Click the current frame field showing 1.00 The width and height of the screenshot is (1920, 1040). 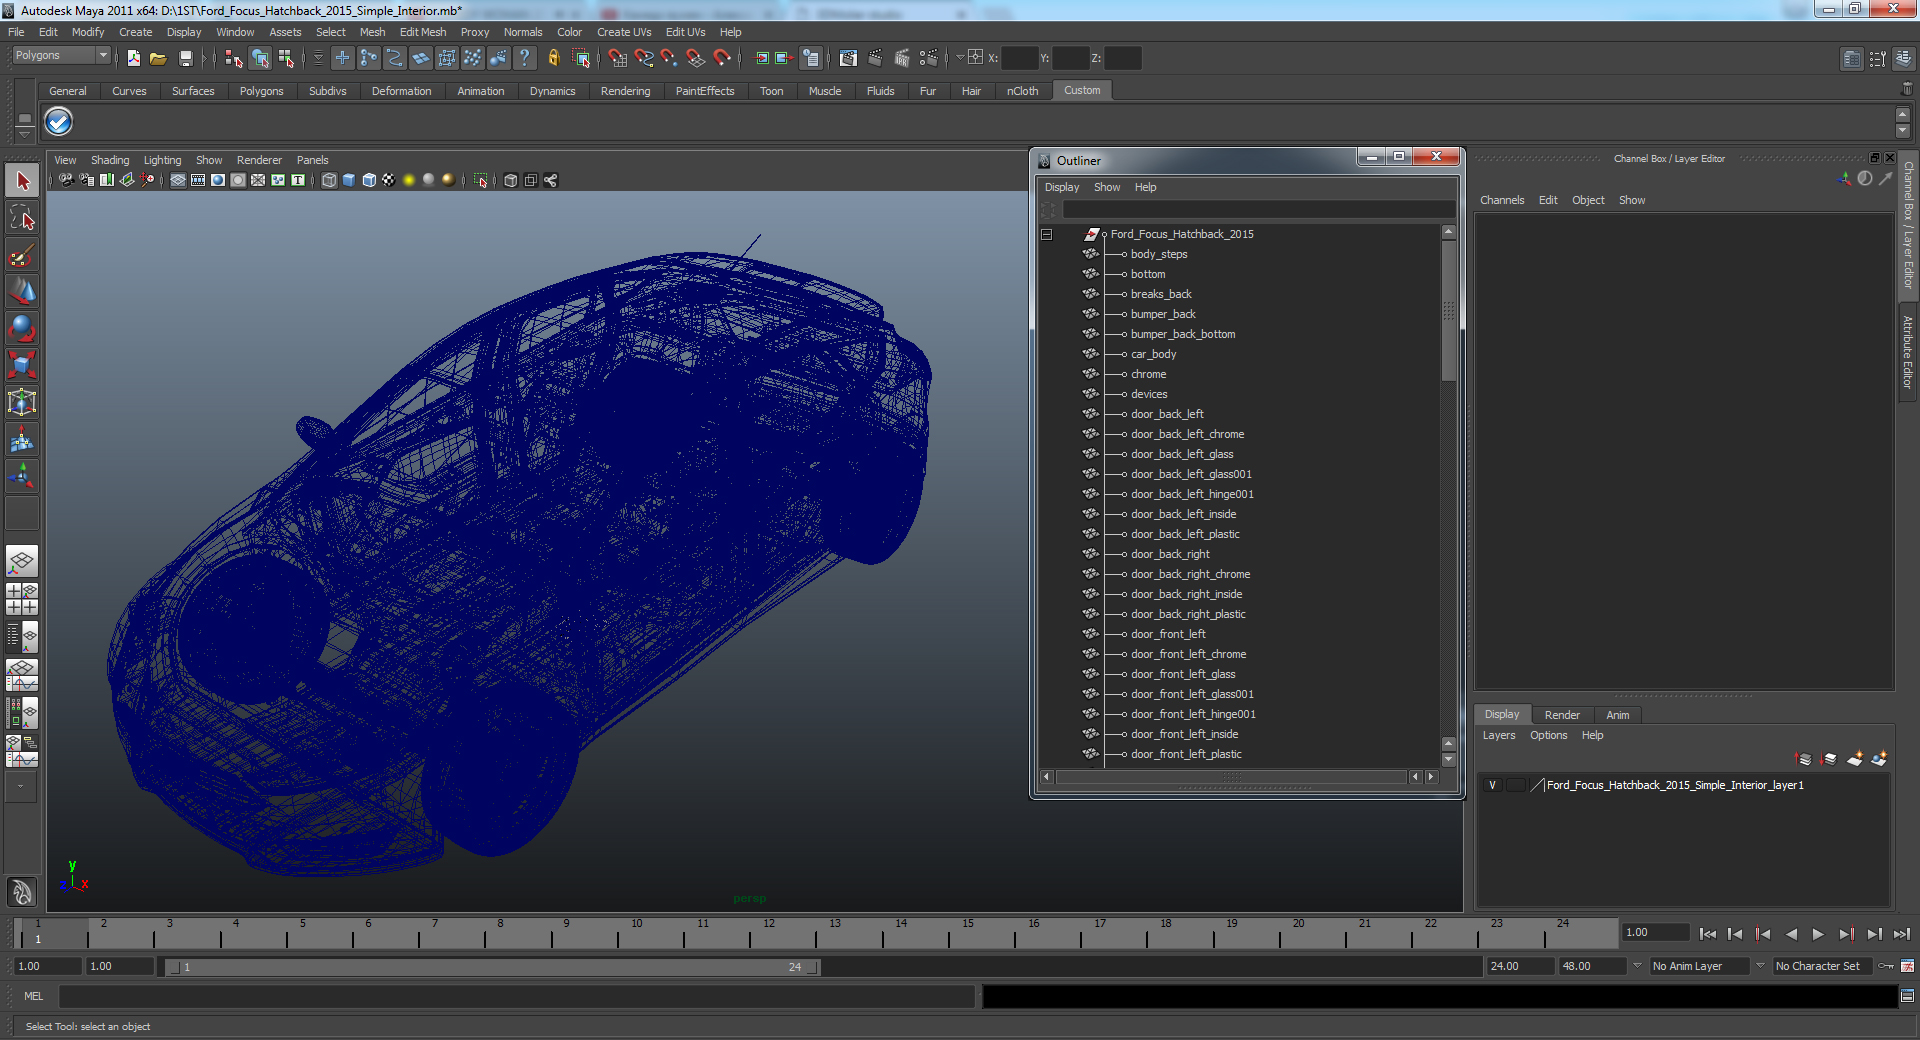(x=1655, y=932)
